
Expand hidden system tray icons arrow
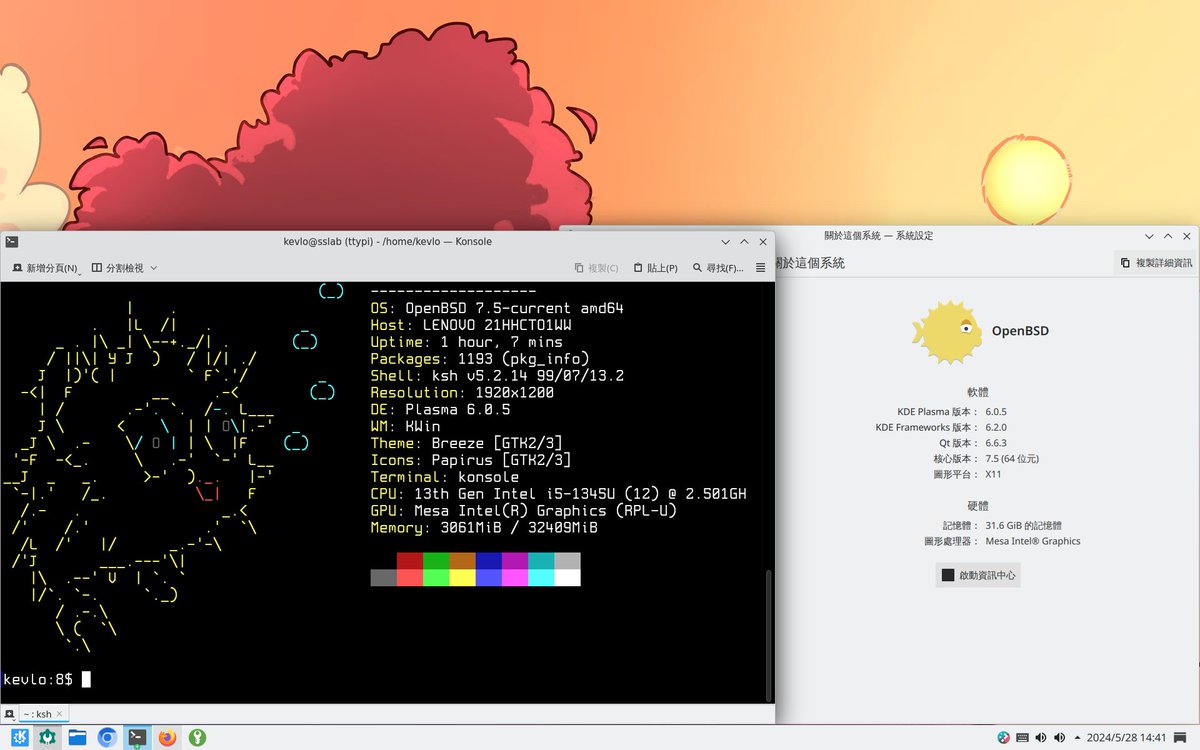pyautogui.click(x=1079, y=738)
